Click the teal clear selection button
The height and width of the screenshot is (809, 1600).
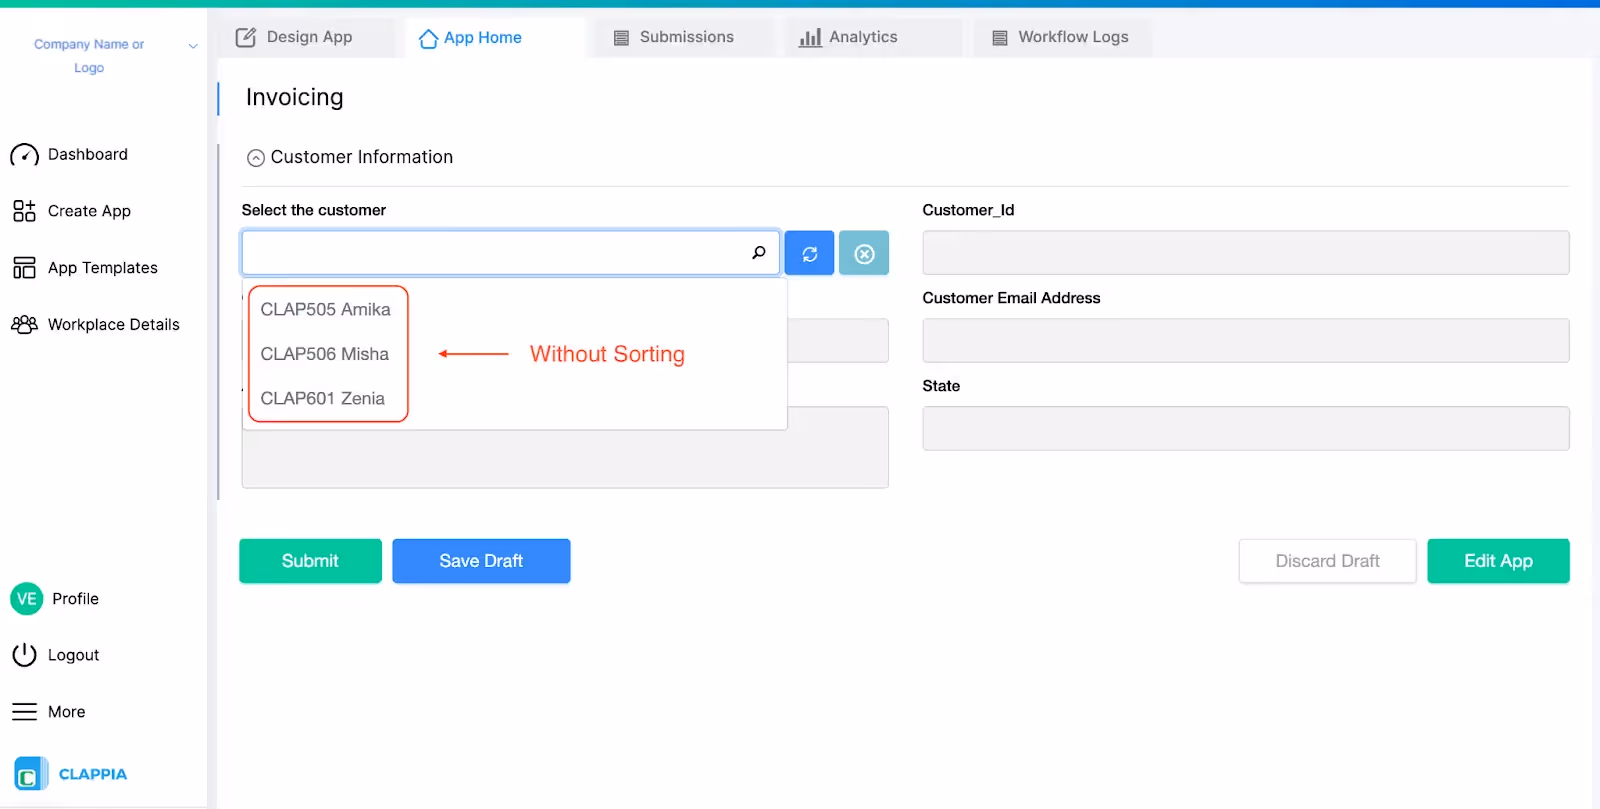pos(864,253)
